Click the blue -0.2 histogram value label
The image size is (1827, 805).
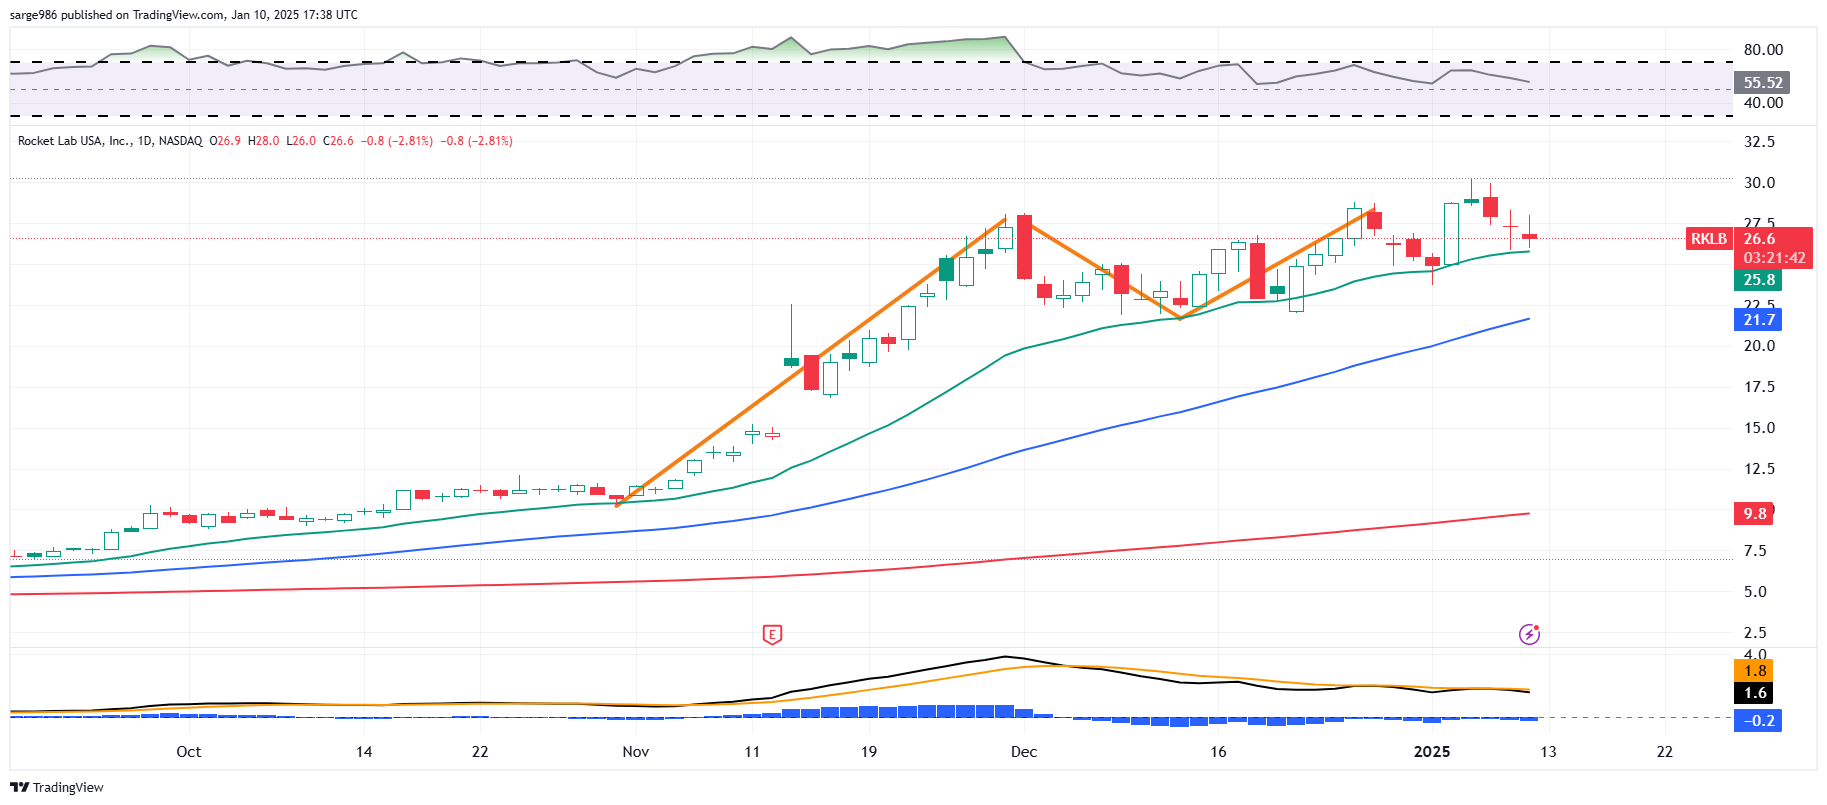click(1758, 721)
